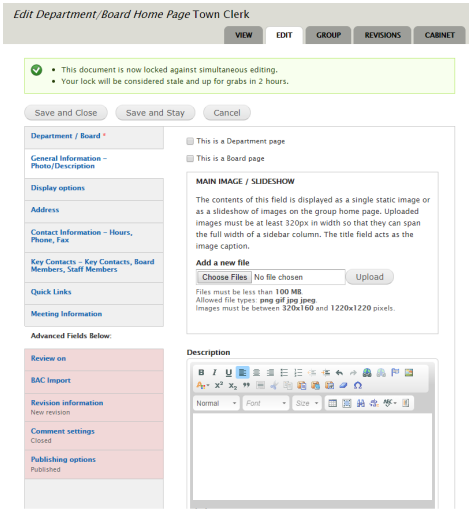The image size is (471, 516).
Task: Open Key Contacts vertical tab
Action: [x=94, y=267]
